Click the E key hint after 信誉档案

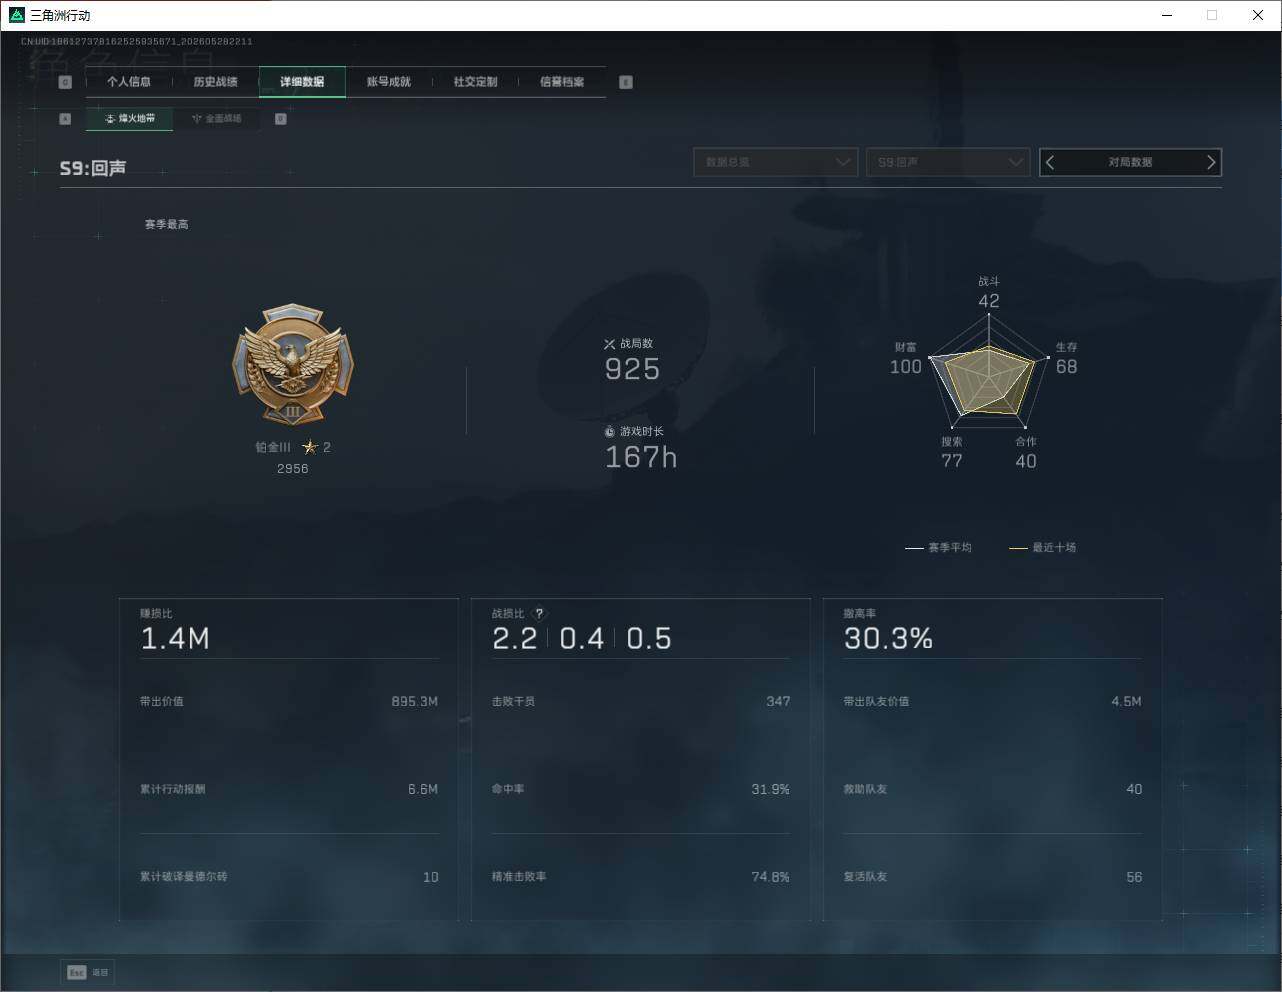(626, 82)
